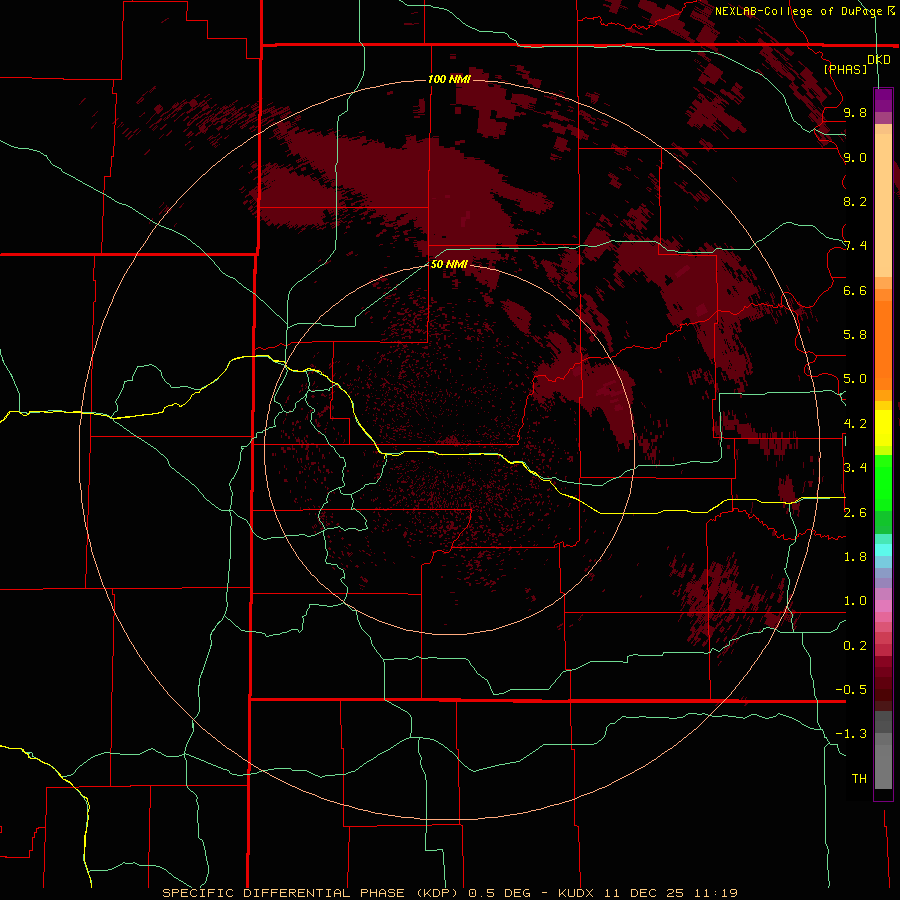Select the 8.2 legend value
The height and width of the screenshot is (900, 900).
[x=855, y=201]
